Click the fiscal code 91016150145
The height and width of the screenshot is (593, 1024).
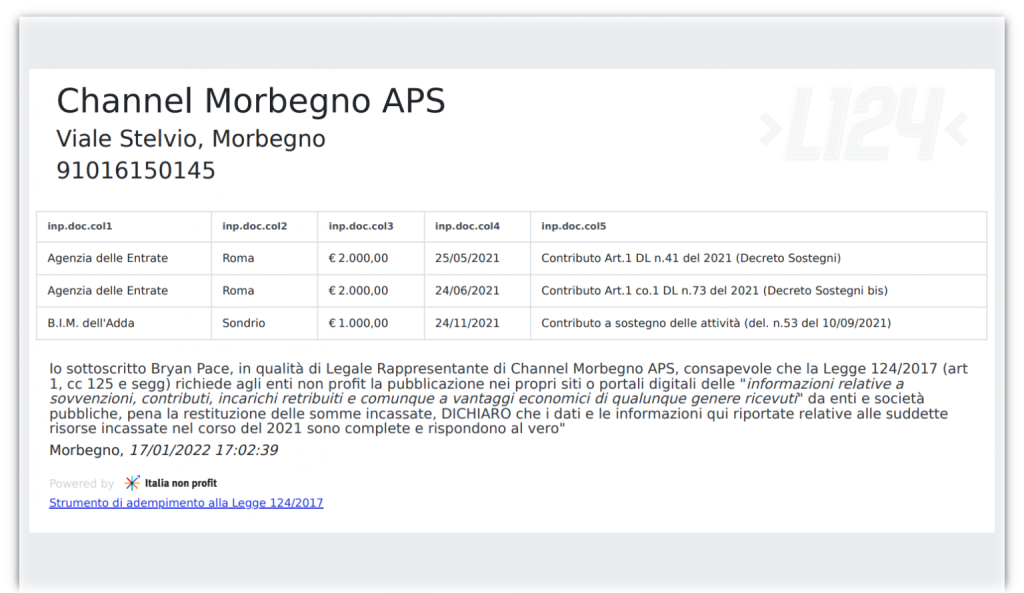[136, 170]
